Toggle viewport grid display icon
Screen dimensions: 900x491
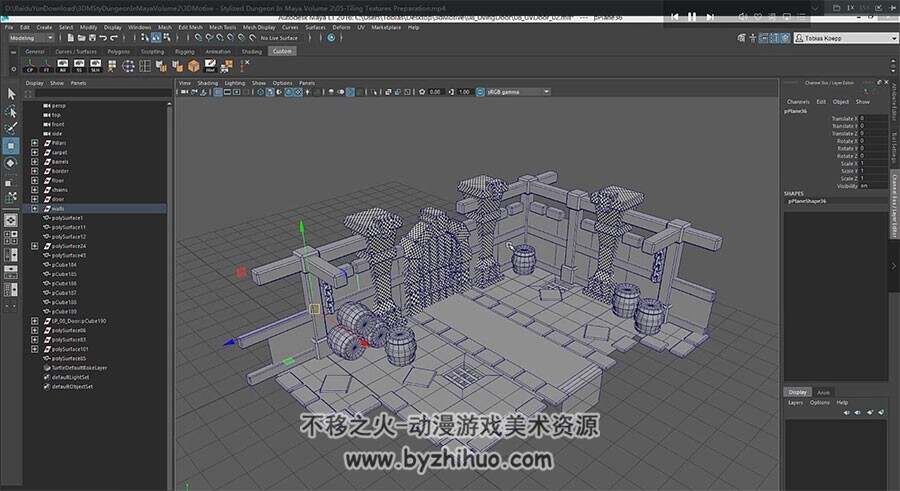(218, 92)
